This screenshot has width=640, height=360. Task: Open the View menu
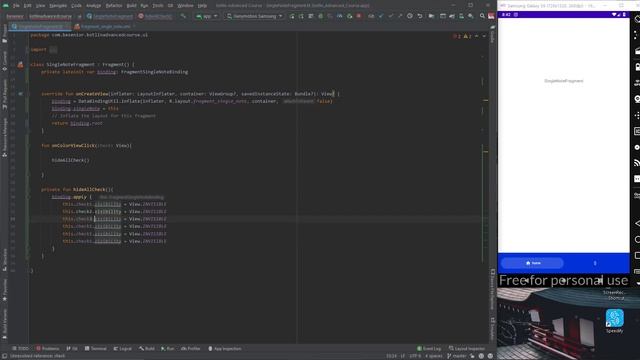[40, 6]
